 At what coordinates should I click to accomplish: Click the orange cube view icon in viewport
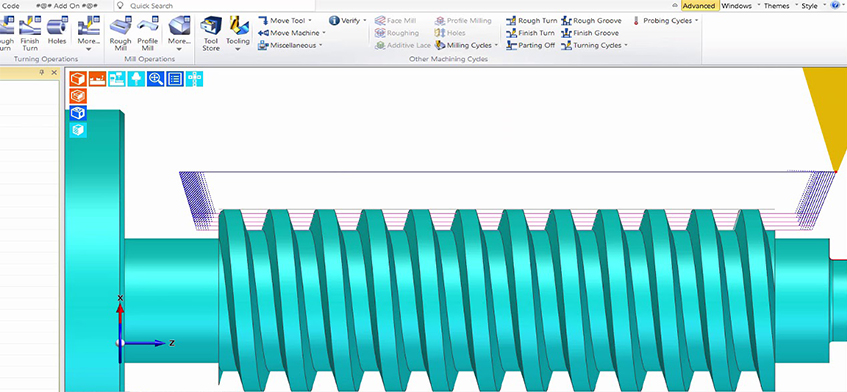pyautogui.click(x=78, y=79)
